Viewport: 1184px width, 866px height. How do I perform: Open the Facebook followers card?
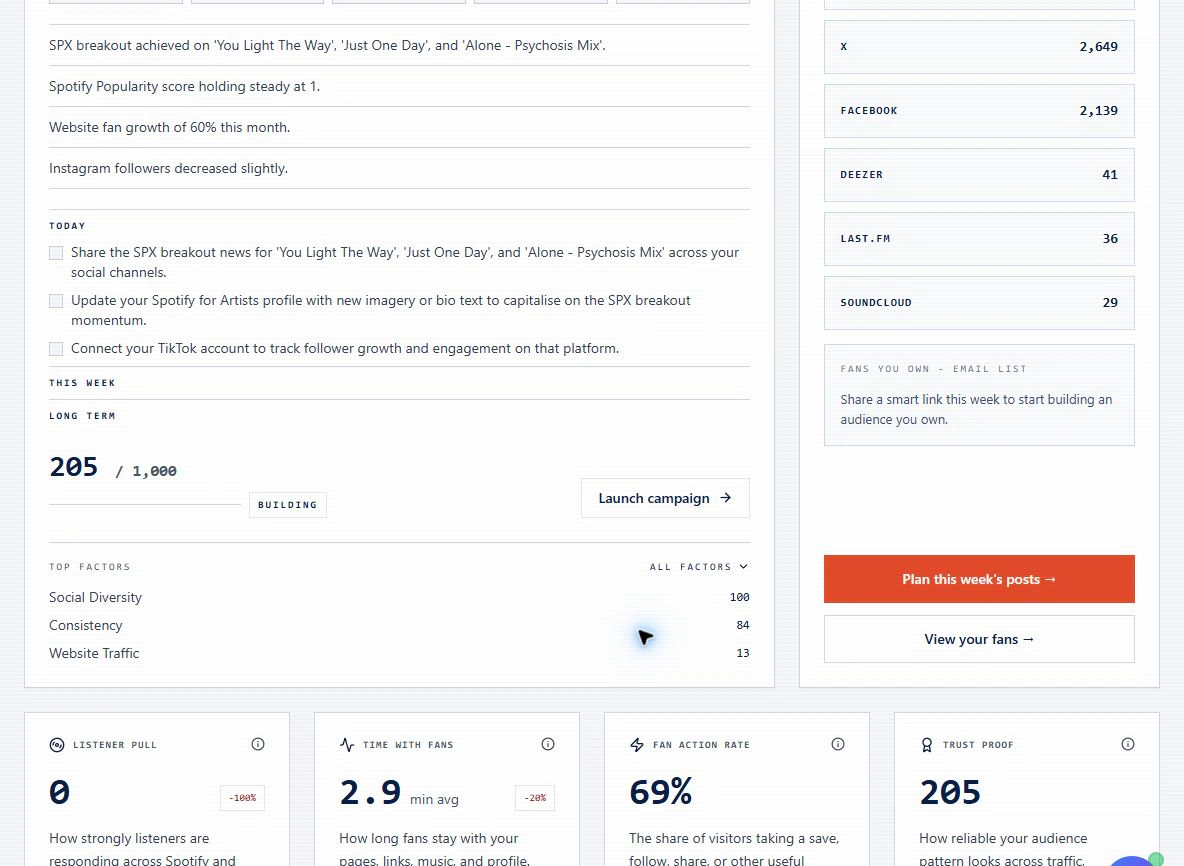[979, 111]
